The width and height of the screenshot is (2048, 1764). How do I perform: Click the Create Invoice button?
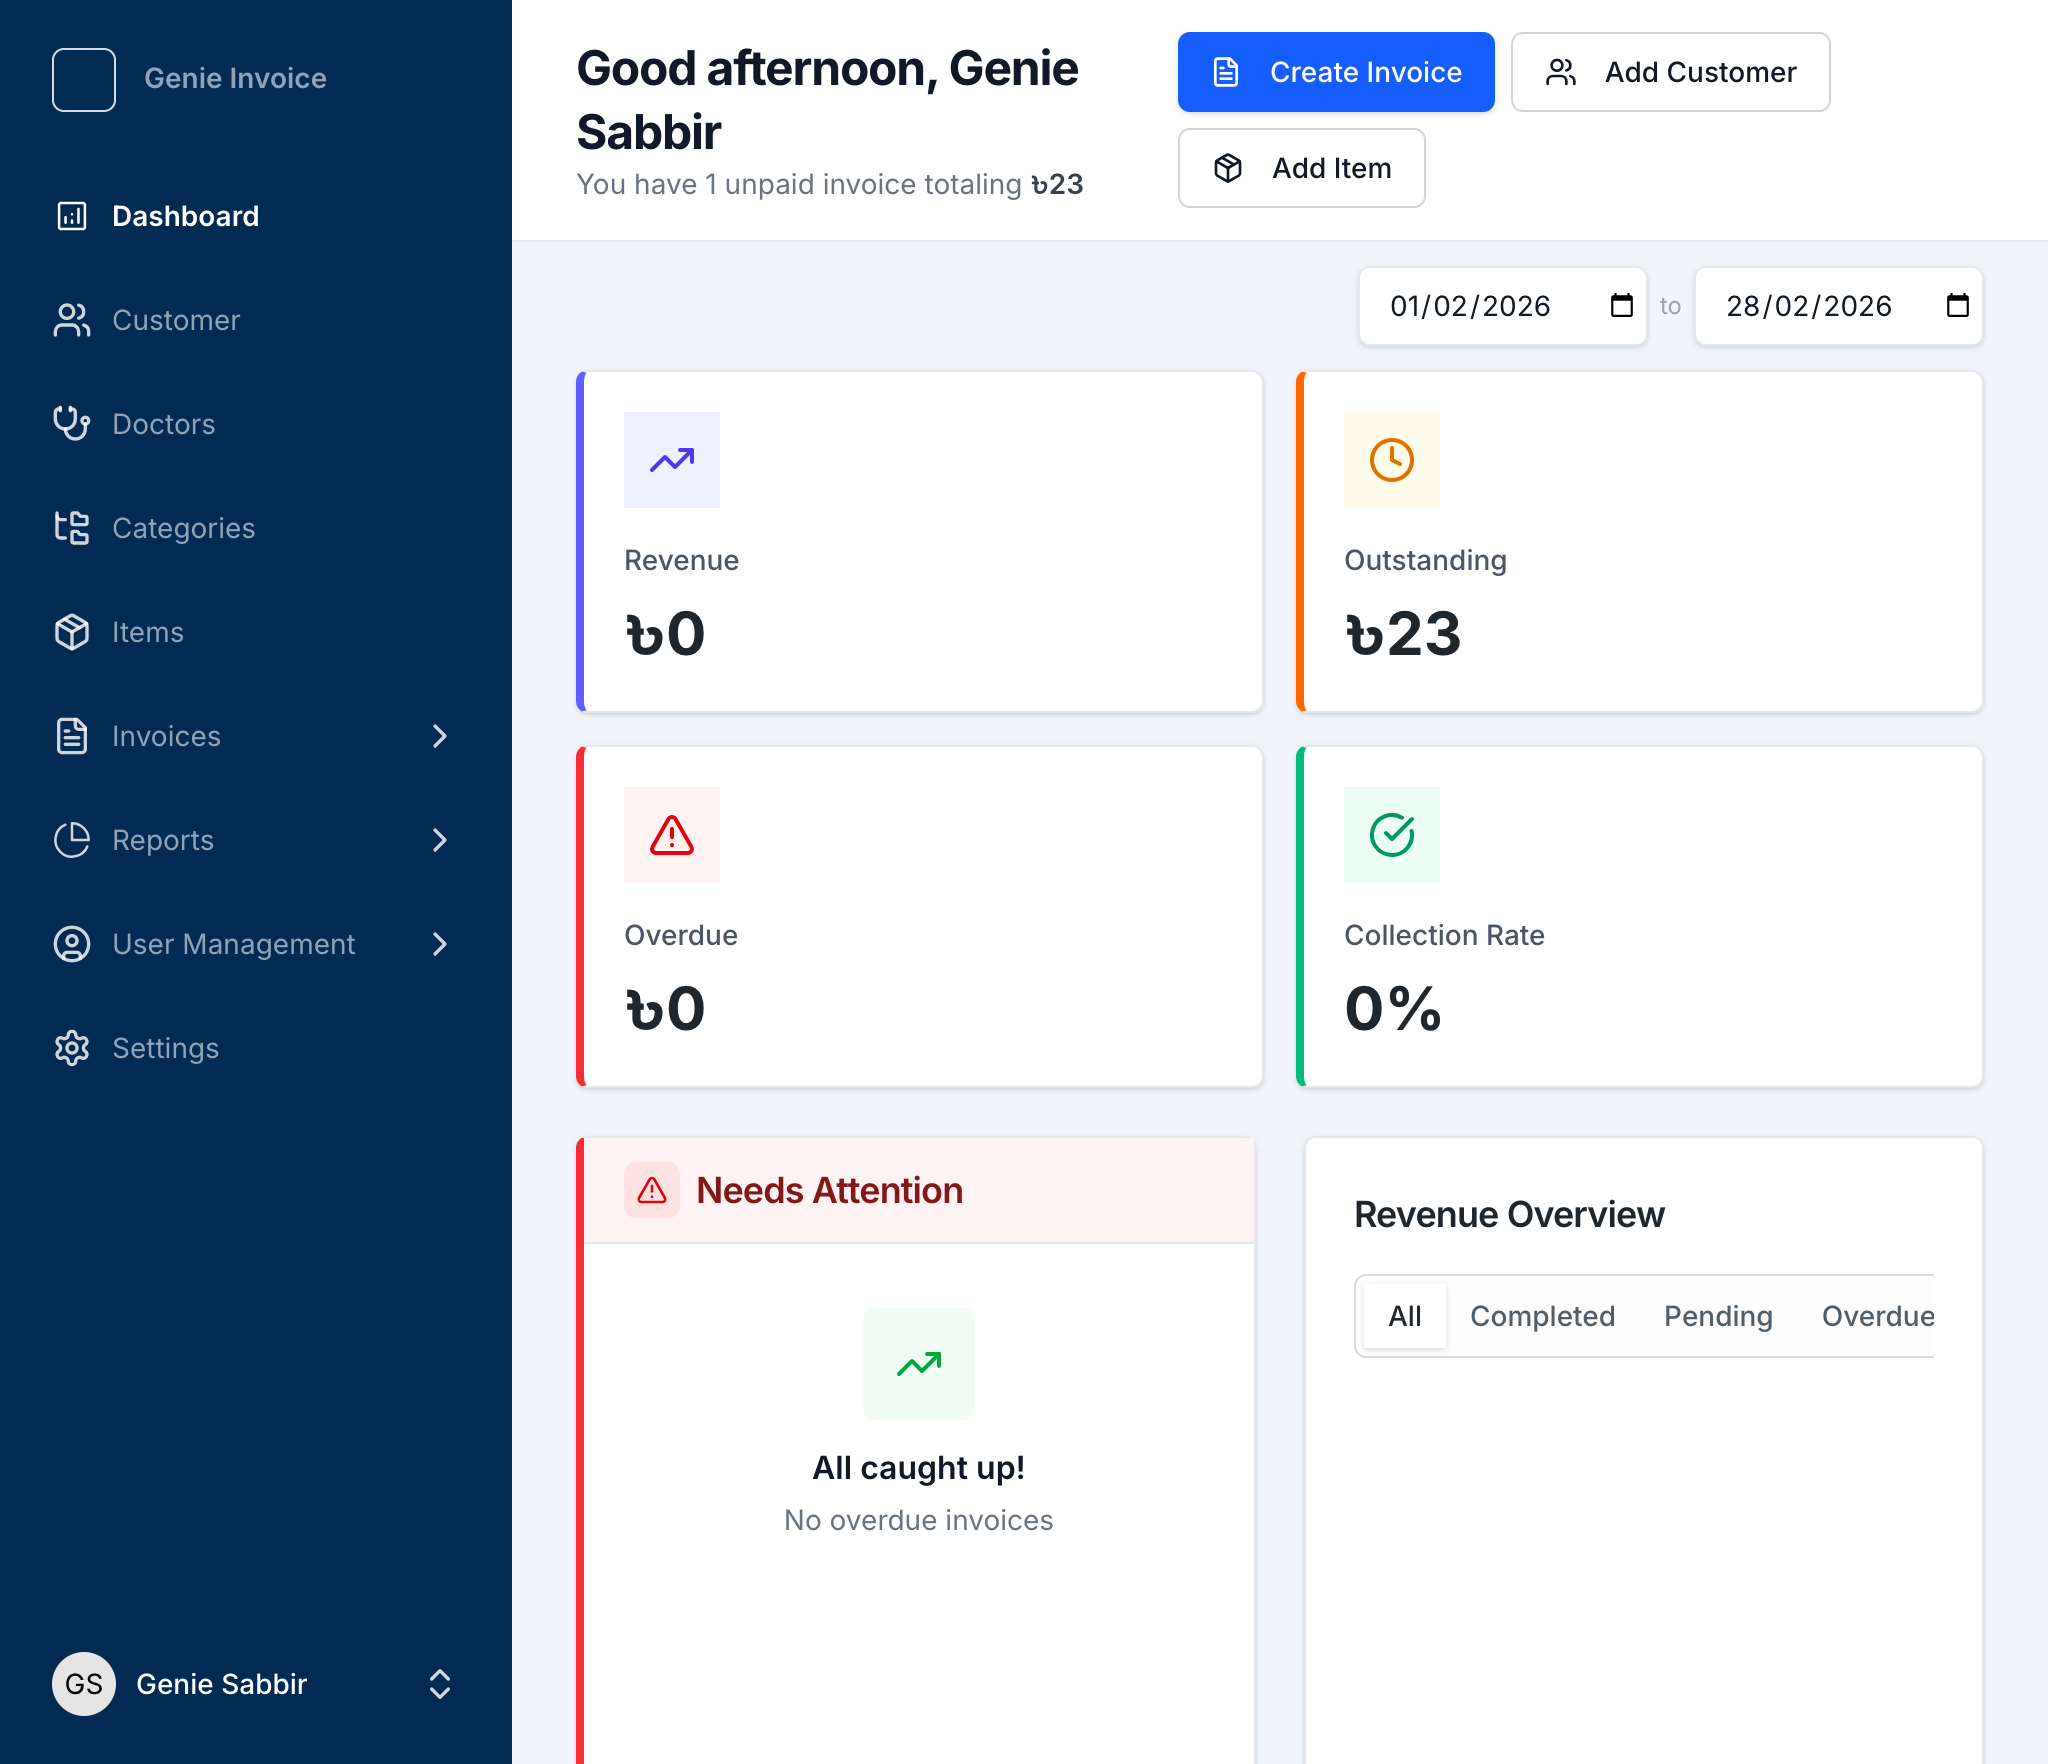point(1336,71)
